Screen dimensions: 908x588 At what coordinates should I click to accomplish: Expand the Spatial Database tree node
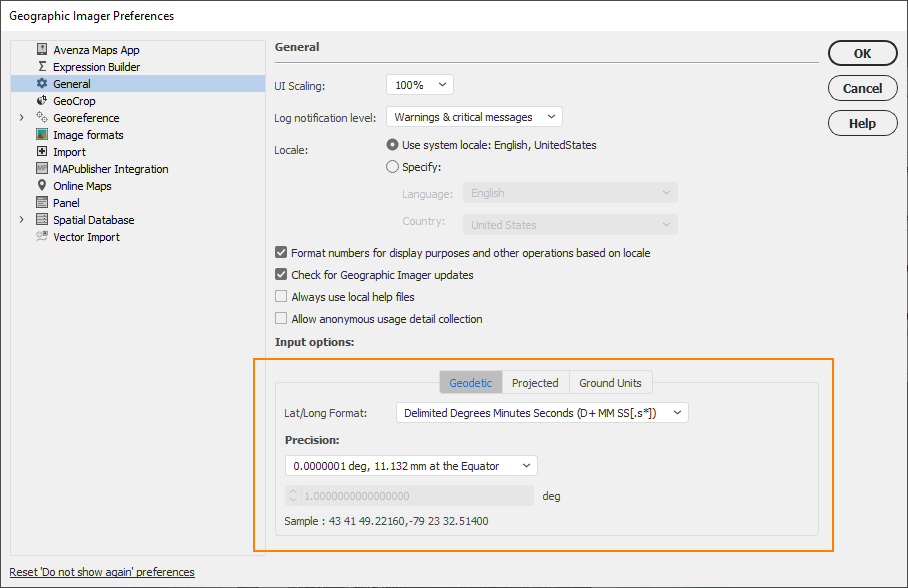point(21,220)
